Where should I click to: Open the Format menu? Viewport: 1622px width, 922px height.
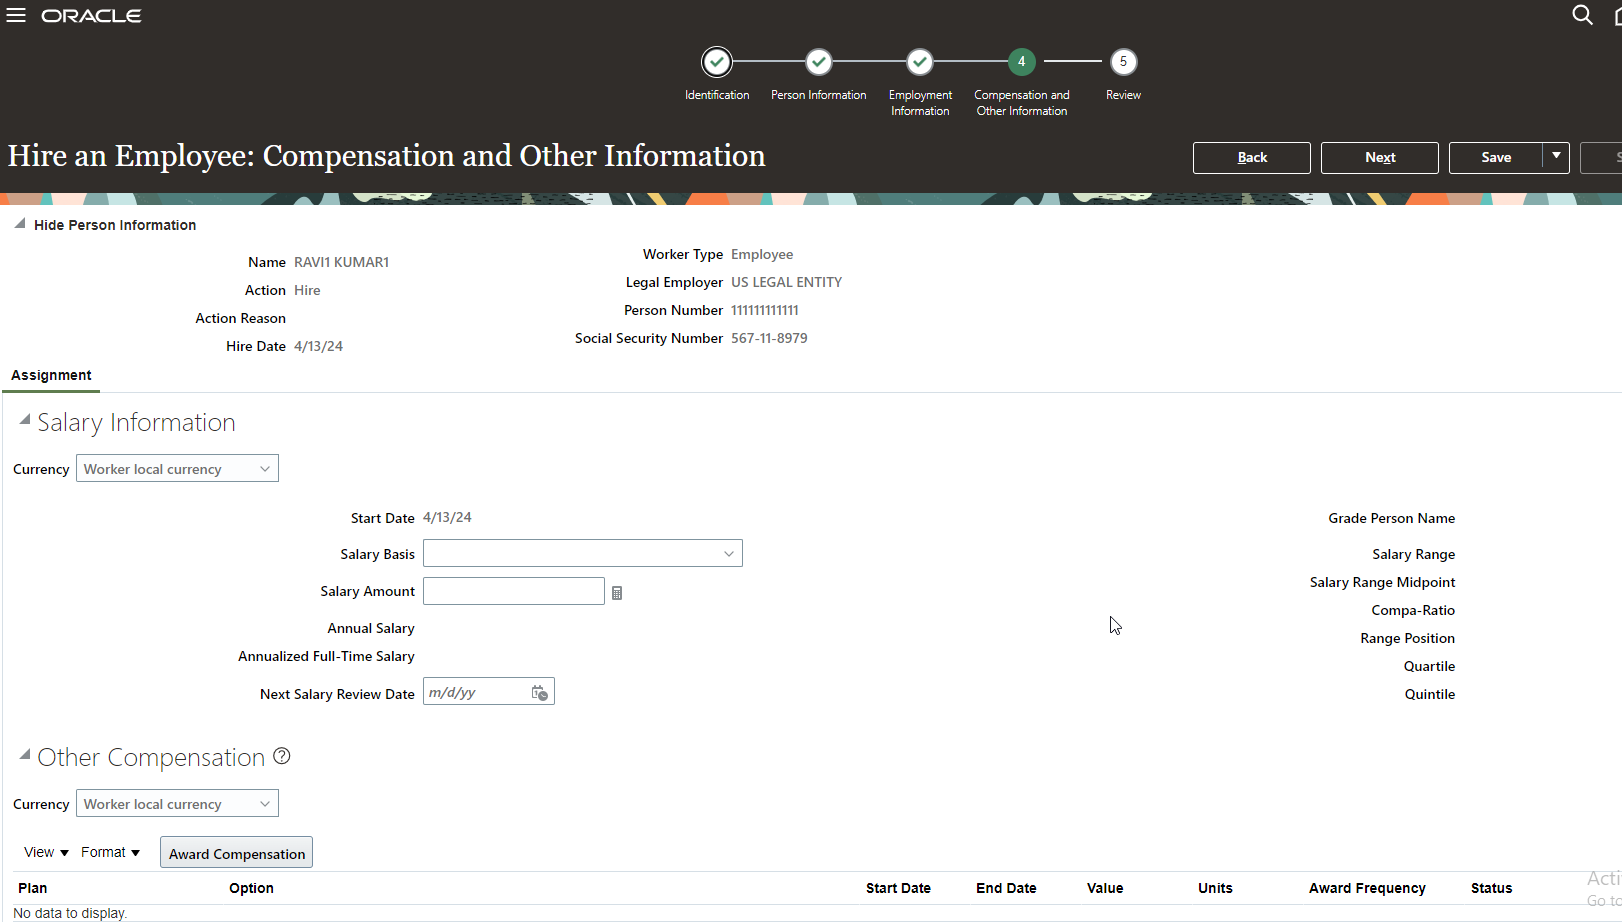click(110, 852)
